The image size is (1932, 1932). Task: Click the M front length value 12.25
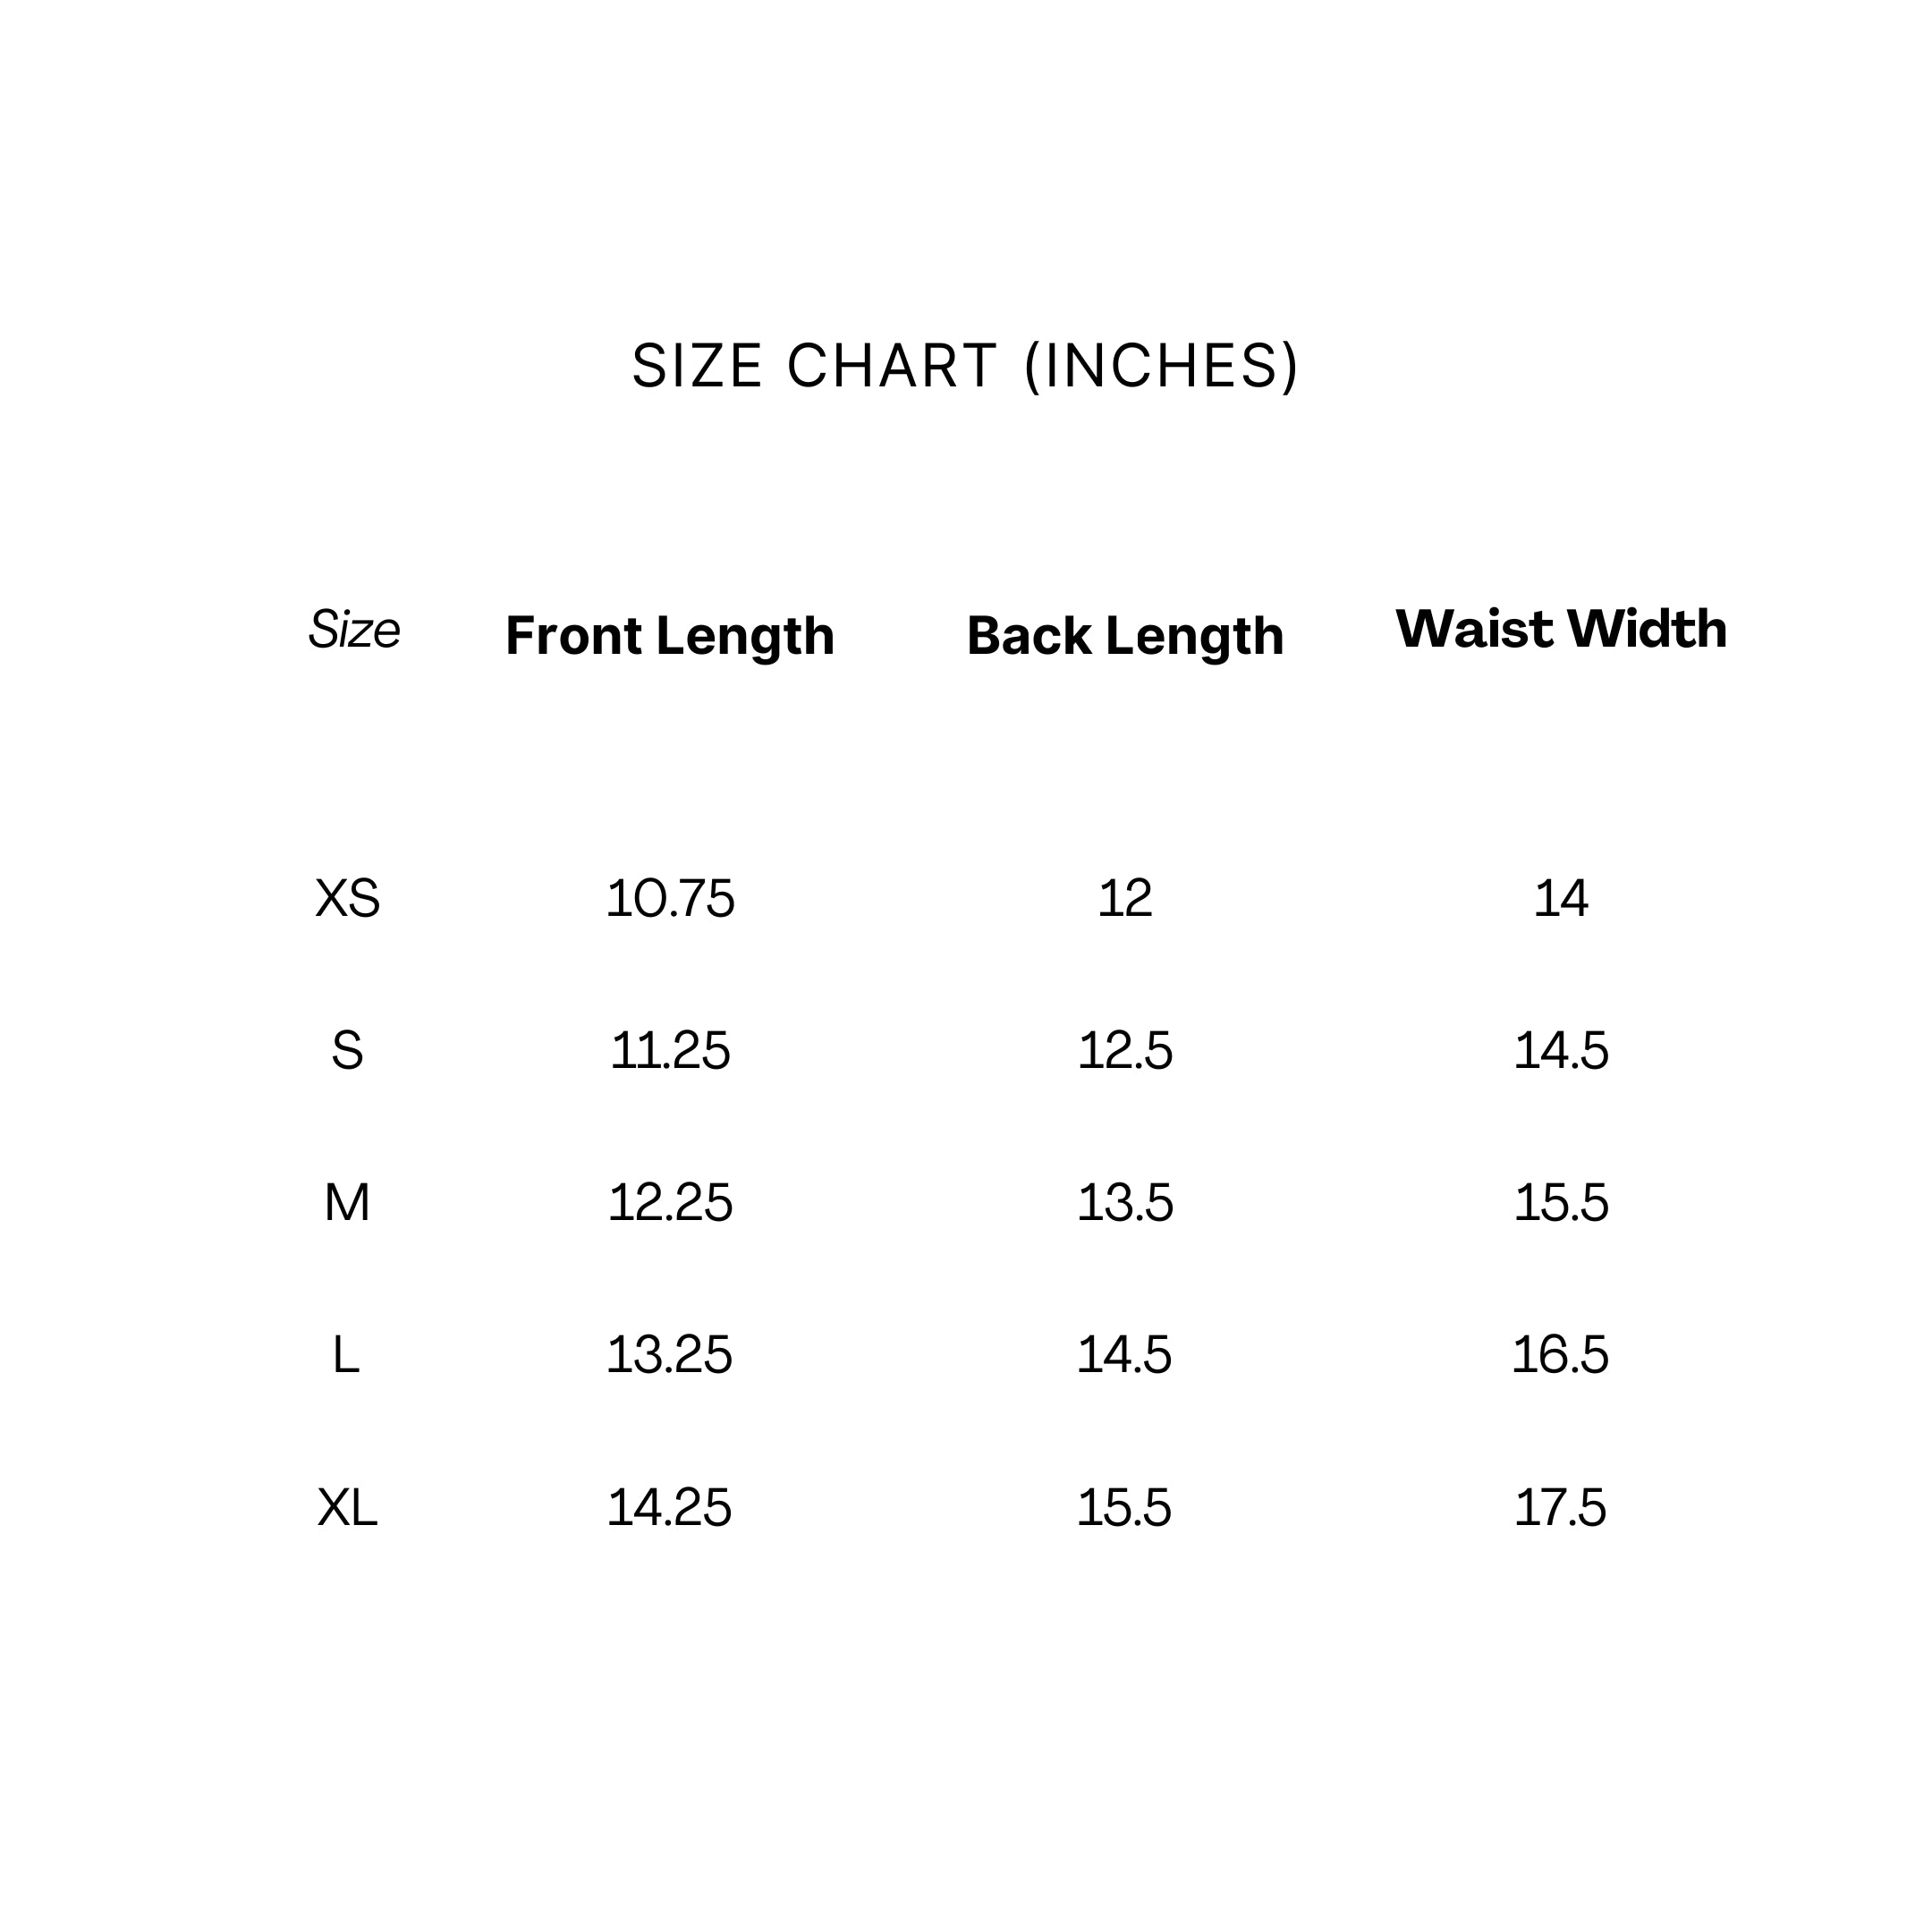coord(670,1203)
